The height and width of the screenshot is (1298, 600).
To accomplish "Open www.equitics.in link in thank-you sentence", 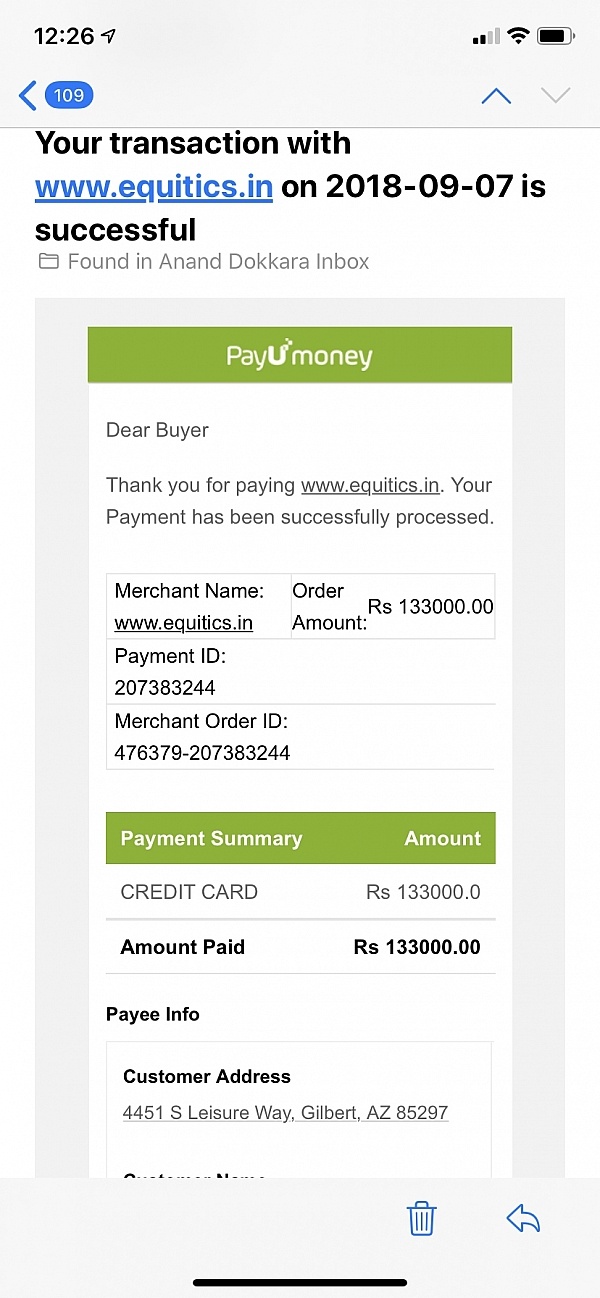I will tap(371, 486).
